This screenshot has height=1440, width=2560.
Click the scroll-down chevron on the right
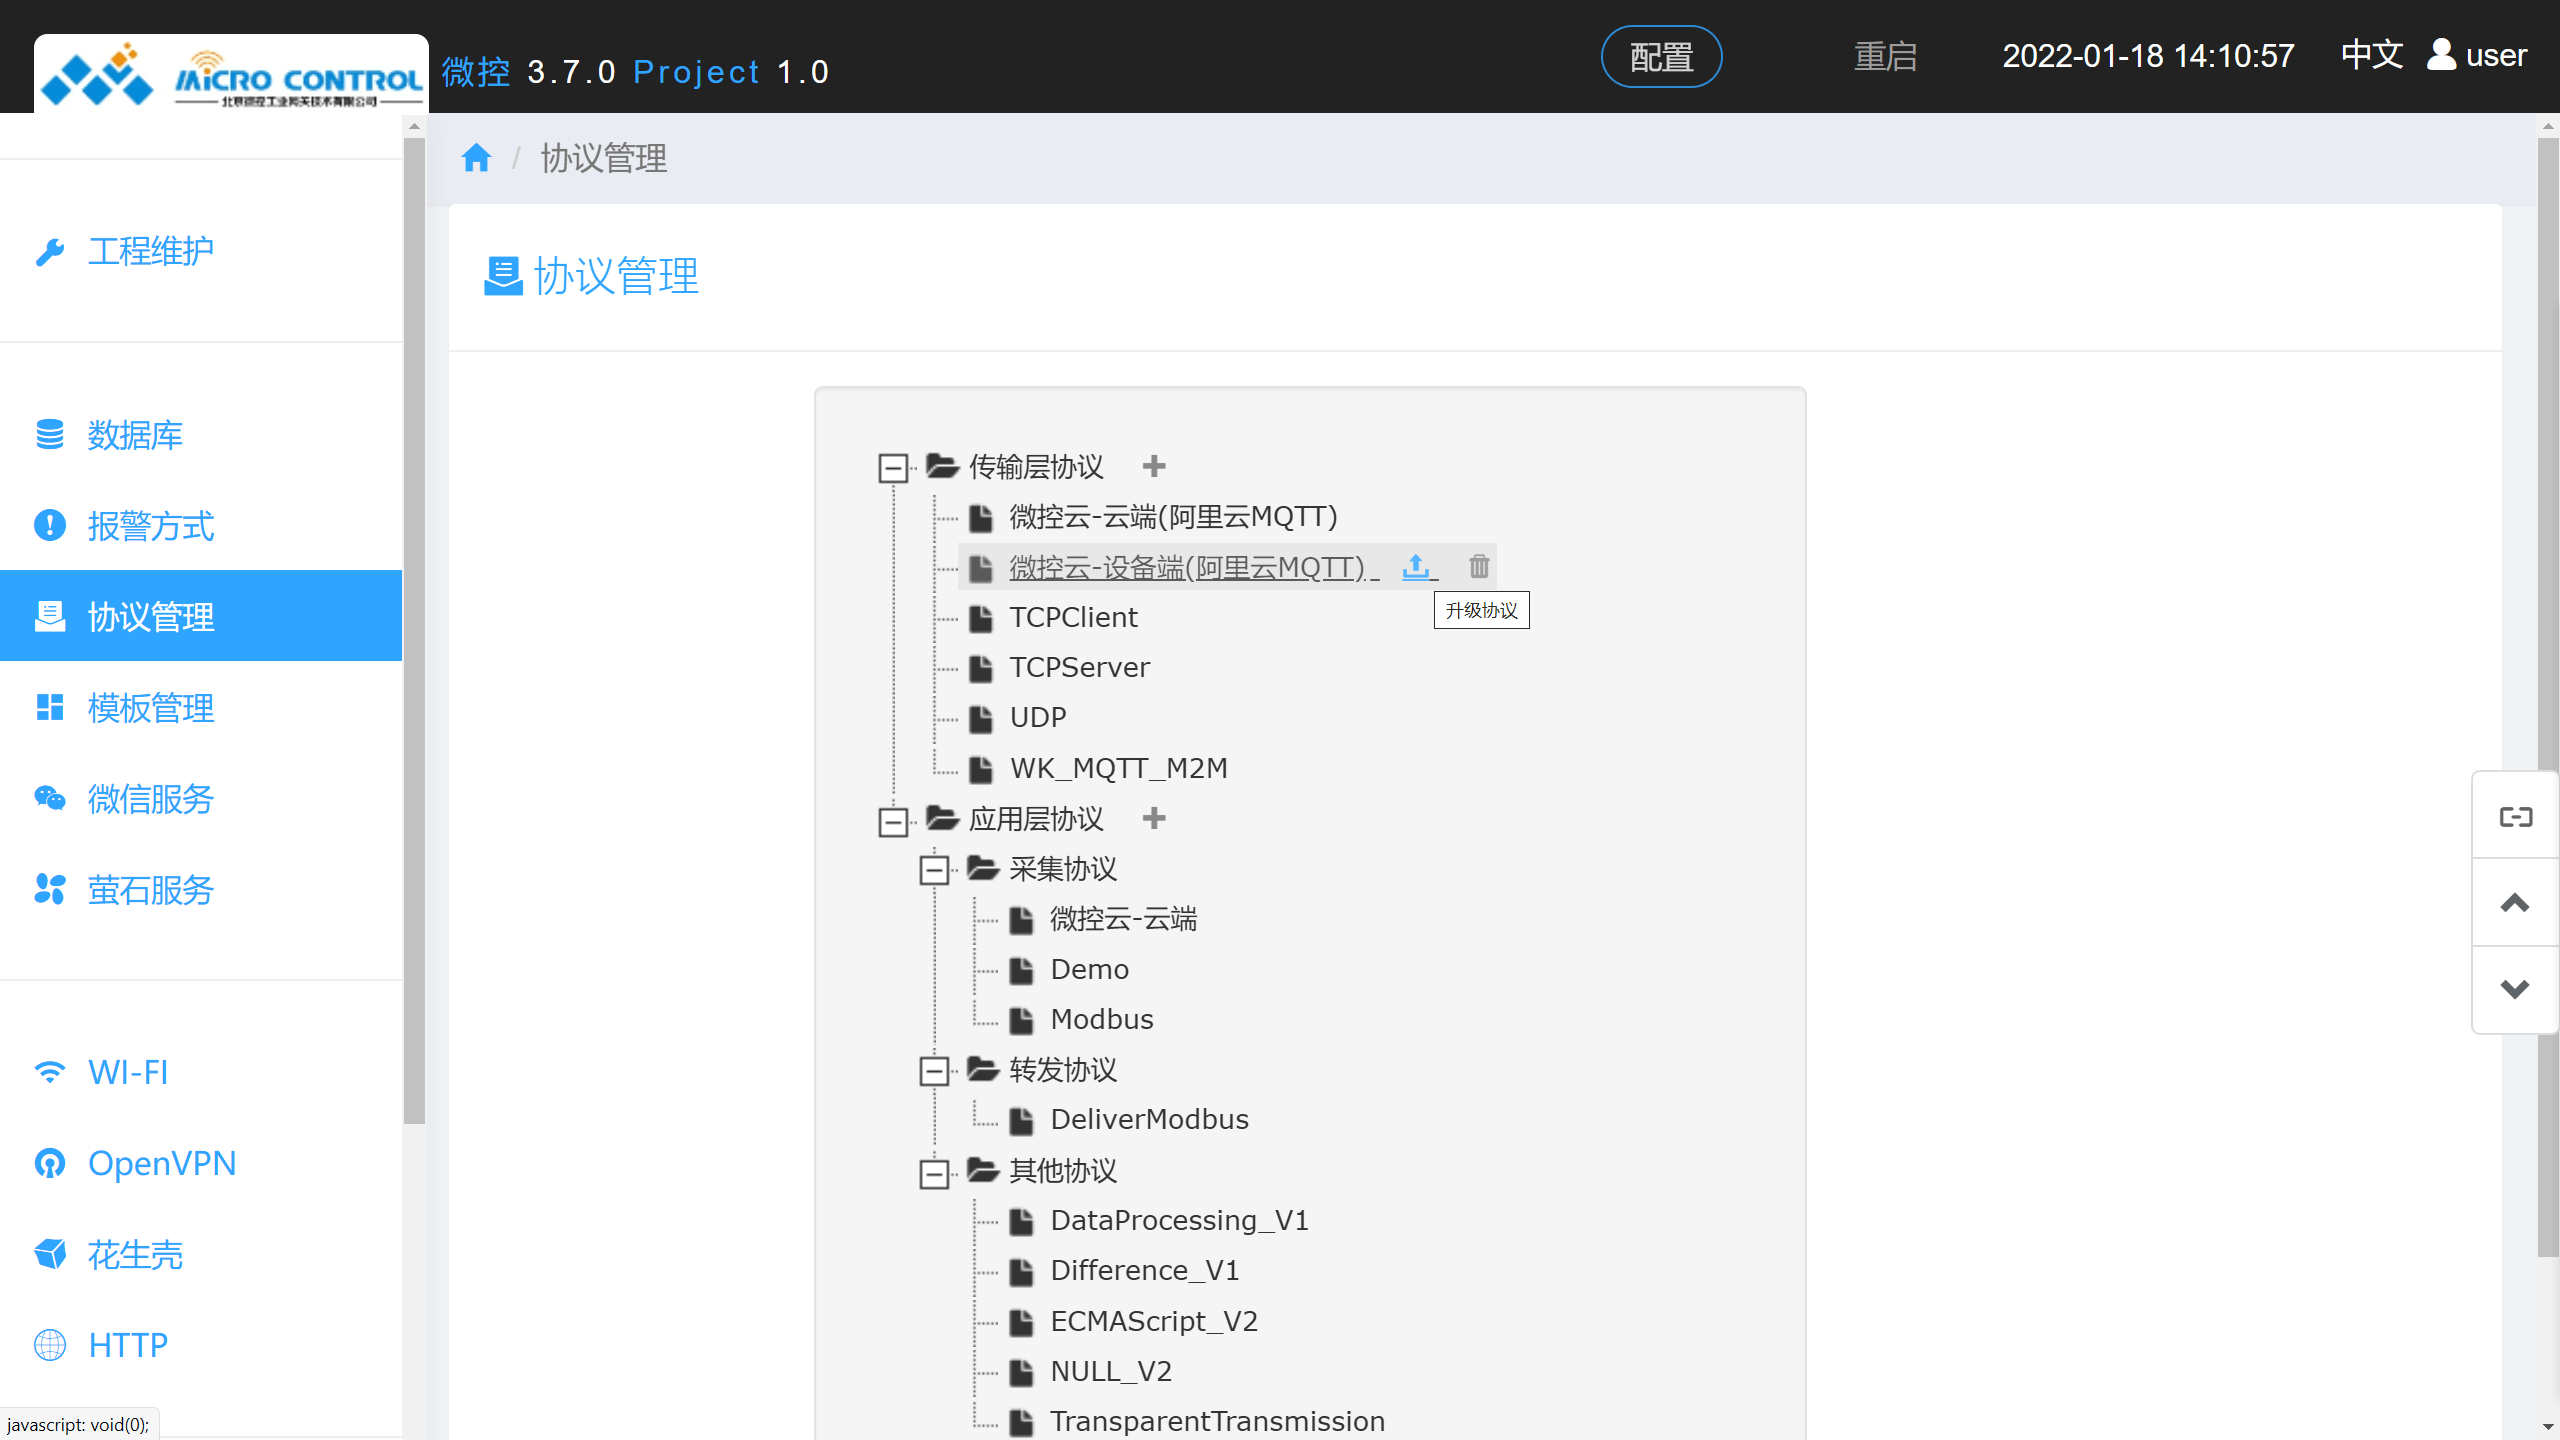(2514, 989)
